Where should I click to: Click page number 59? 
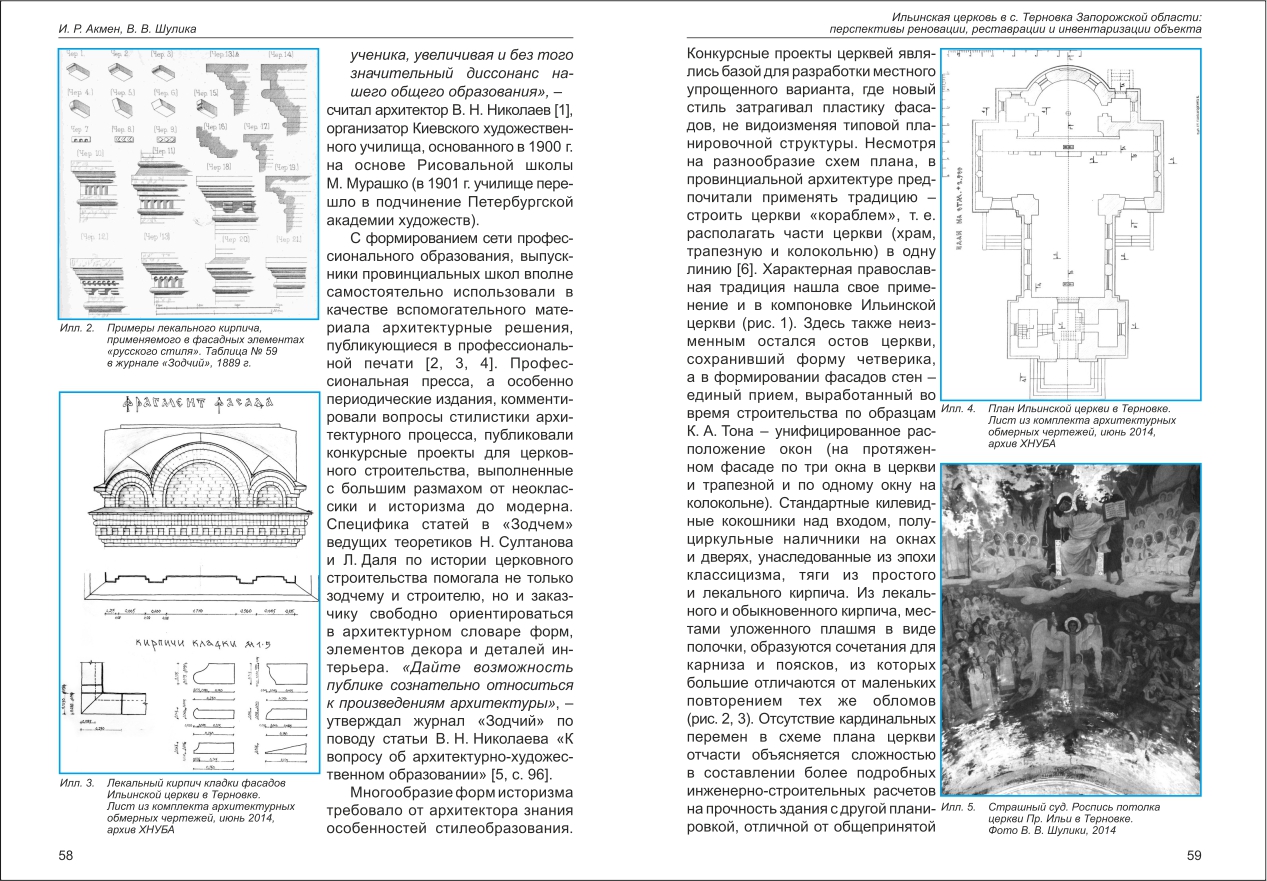pos(1192,855)
